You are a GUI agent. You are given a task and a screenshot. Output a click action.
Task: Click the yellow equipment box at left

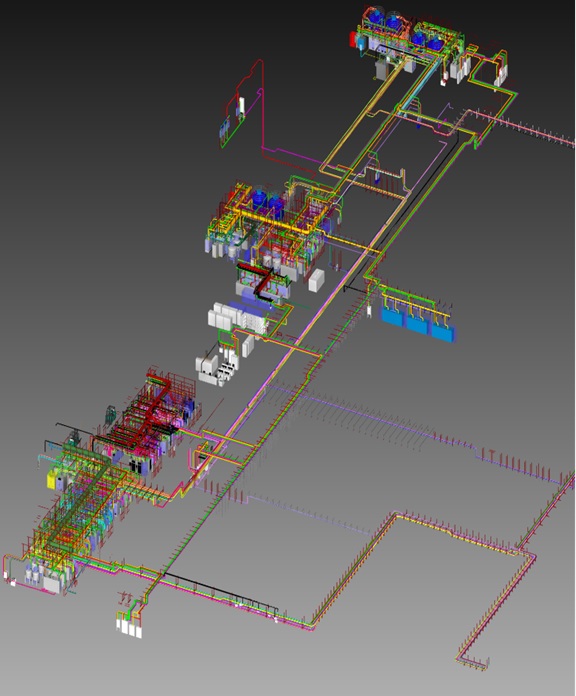point(52,480)
